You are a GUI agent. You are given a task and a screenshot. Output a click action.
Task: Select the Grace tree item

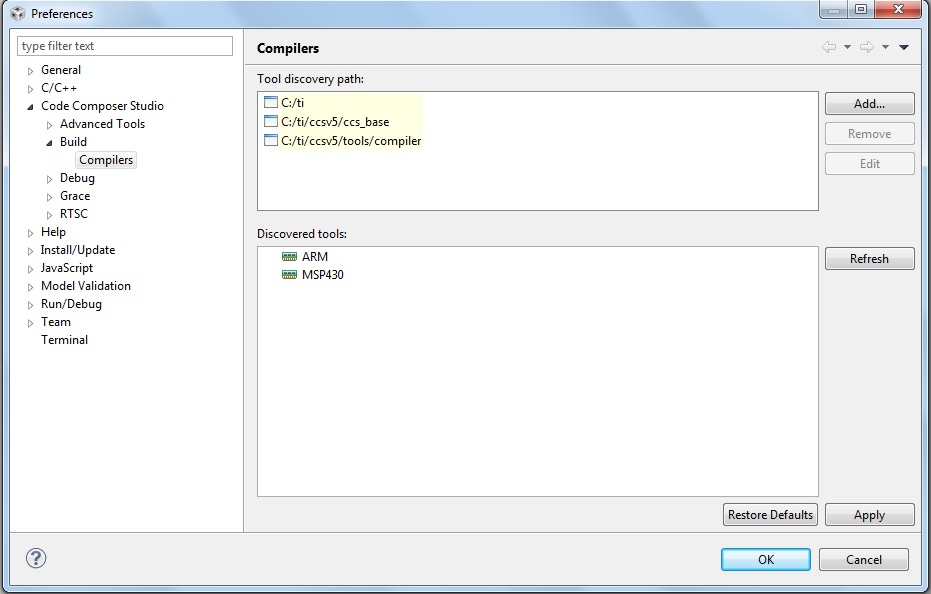pyautogui.click(x=75, y=195)
